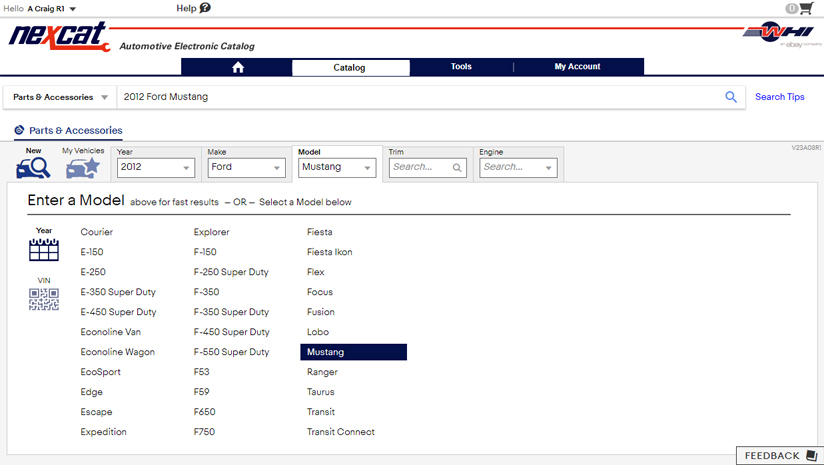Select the Econoline Van model
This screenshot has height=465, width=824.
click(x=111, y=332)
